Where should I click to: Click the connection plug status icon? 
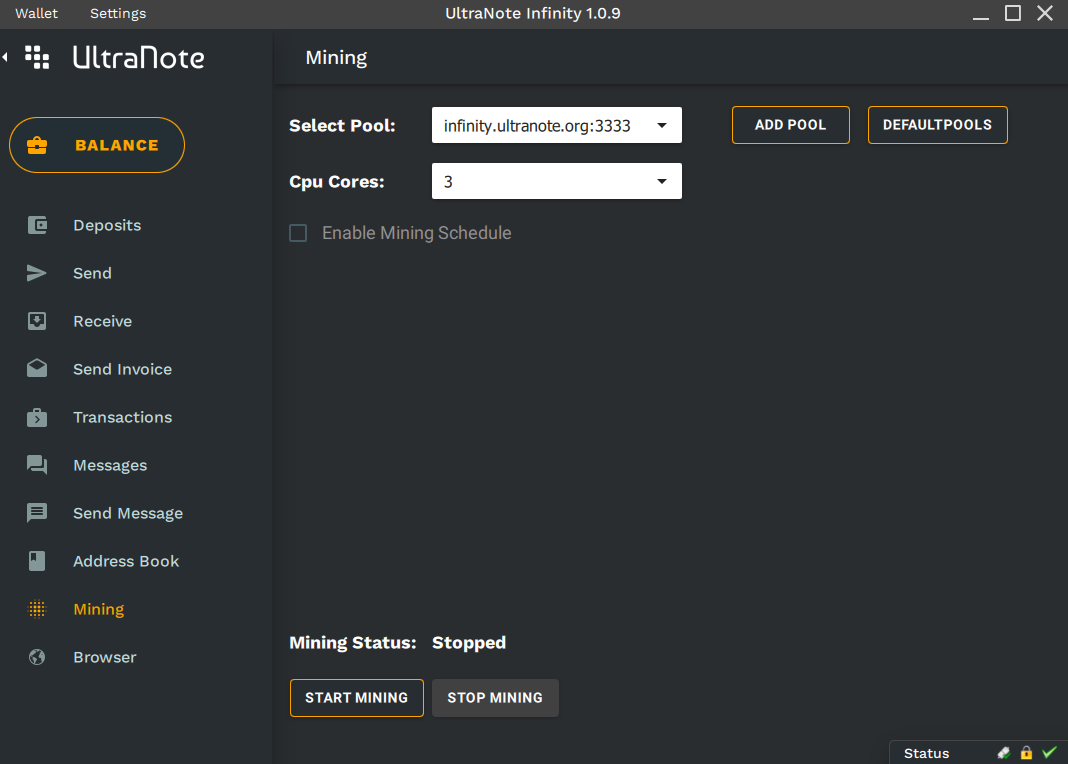(1003, 752)
